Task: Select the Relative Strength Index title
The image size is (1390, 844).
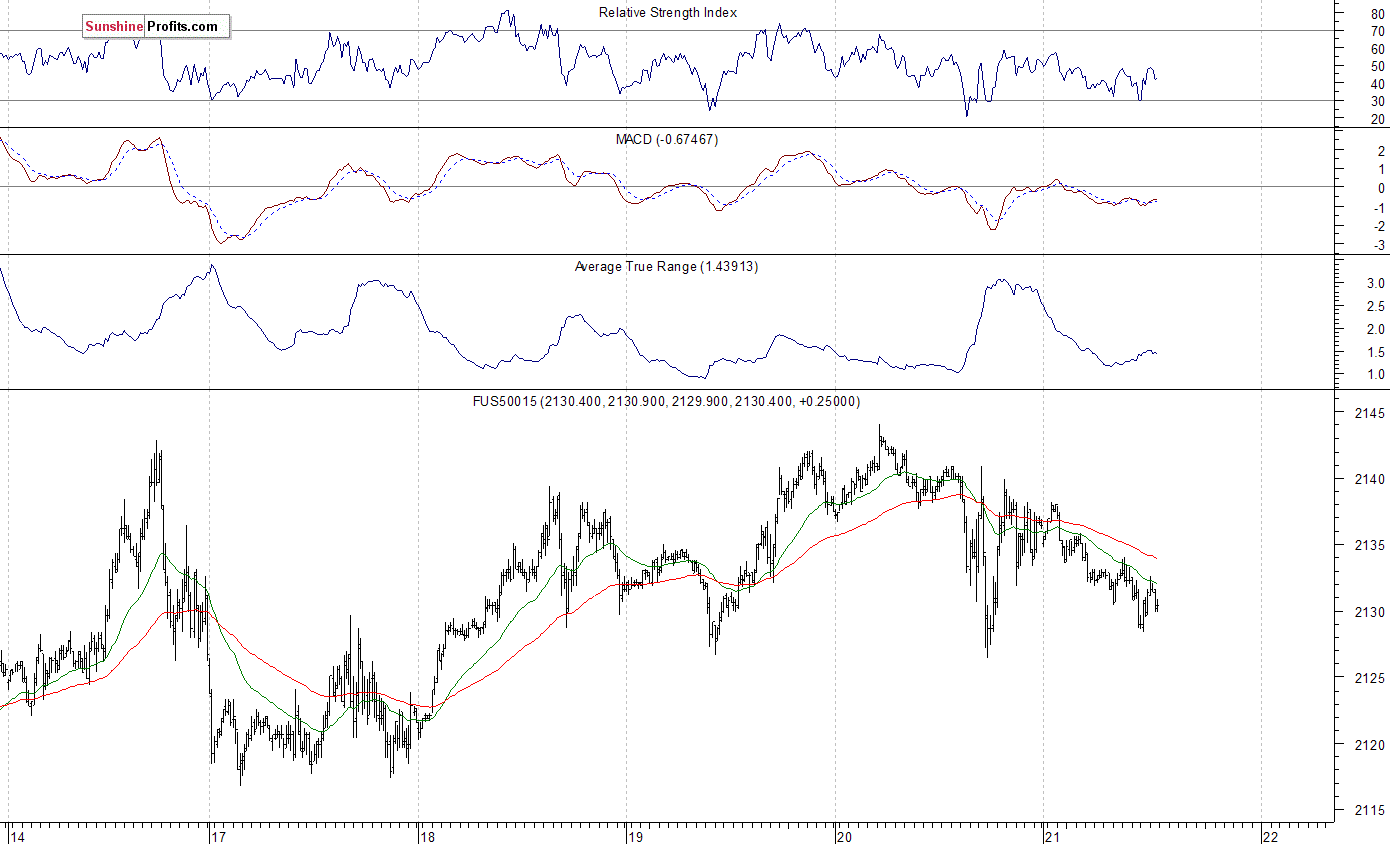Action: 668,12
